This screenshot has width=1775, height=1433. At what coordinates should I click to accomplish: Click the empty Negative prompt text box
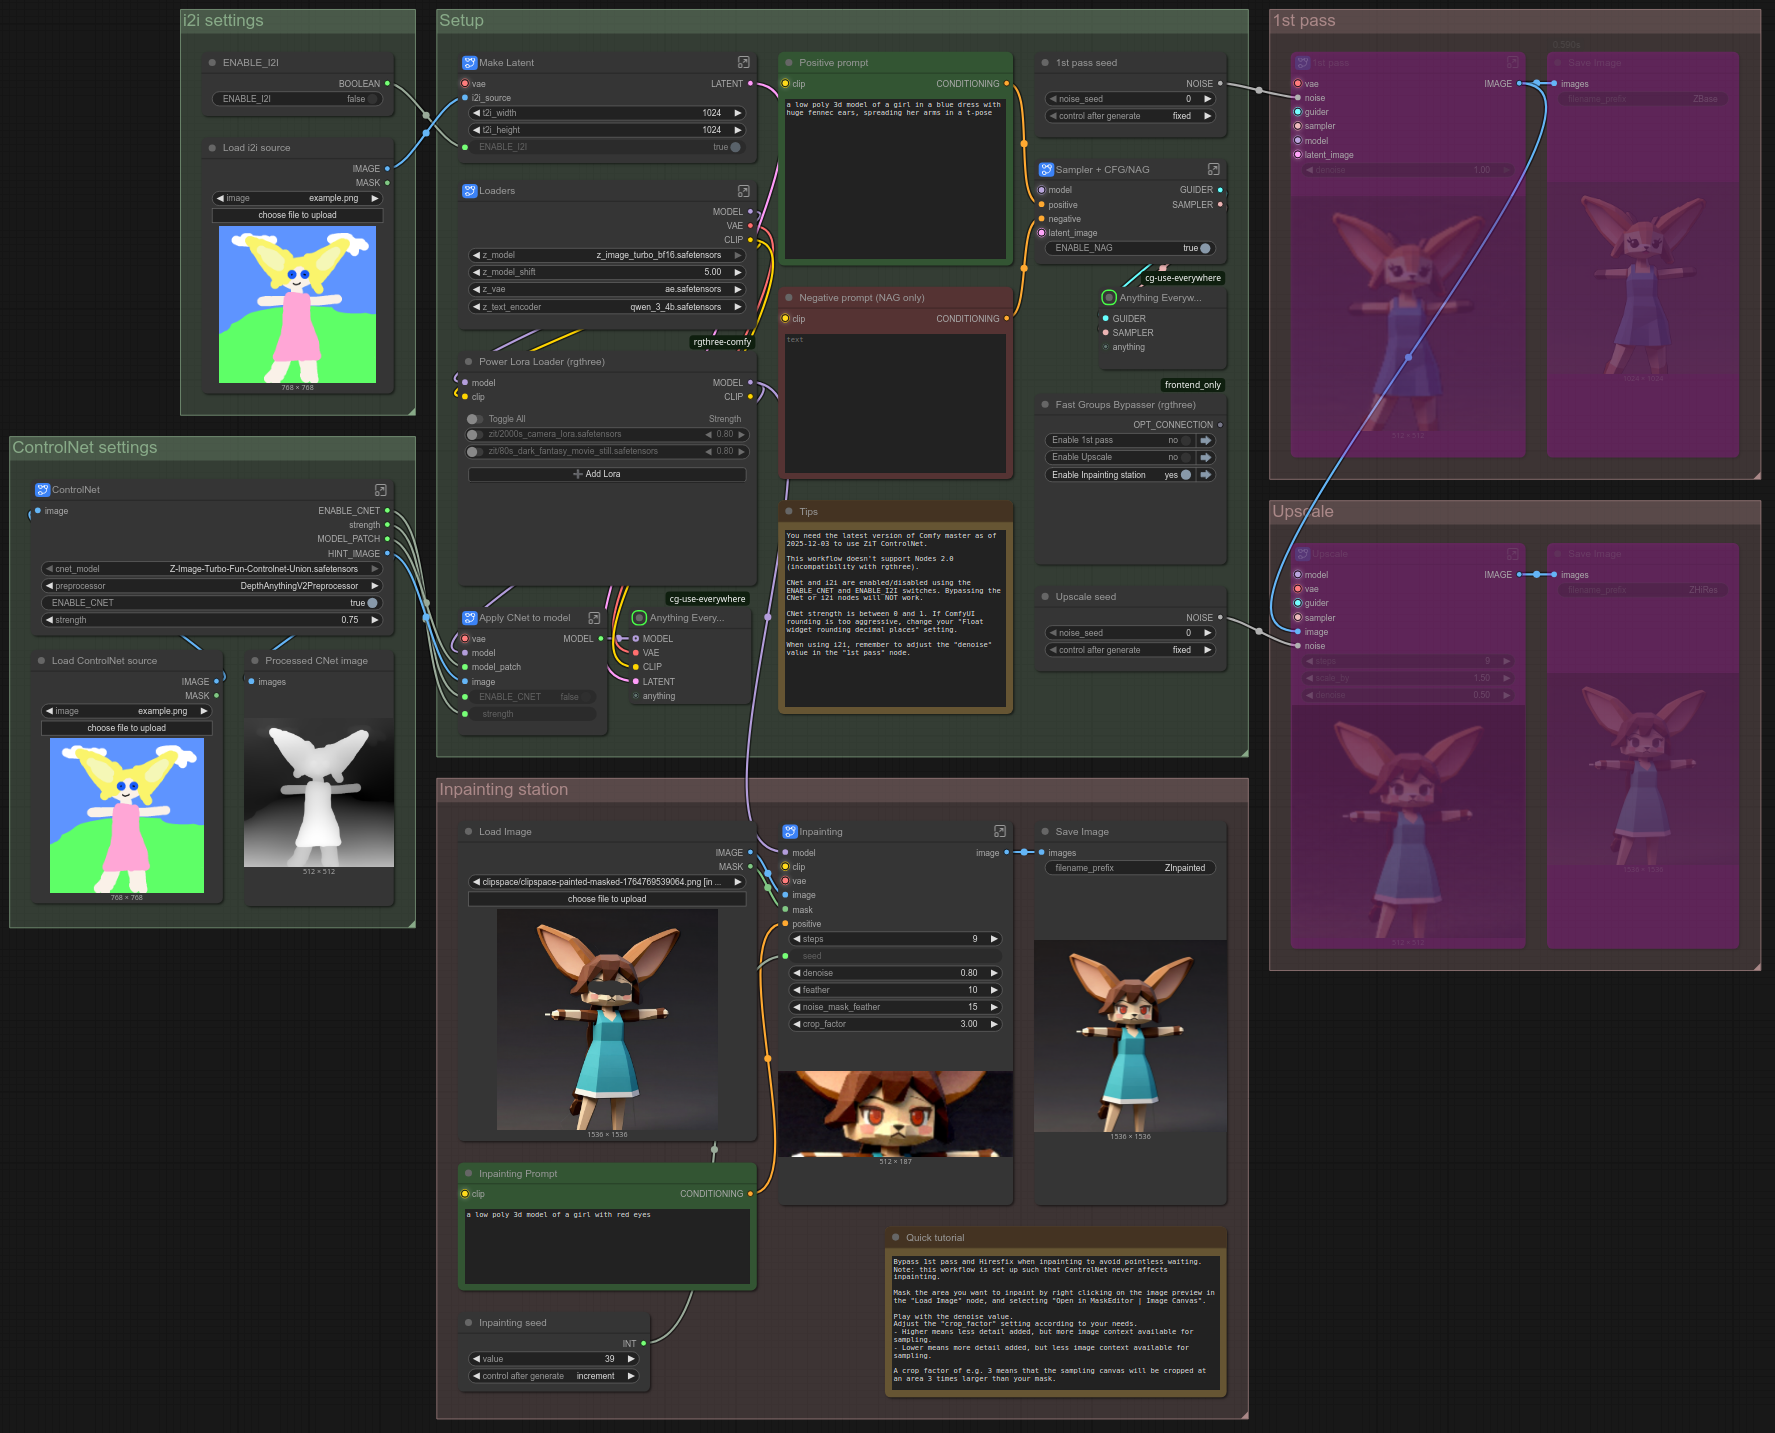(x=895, y=403)
